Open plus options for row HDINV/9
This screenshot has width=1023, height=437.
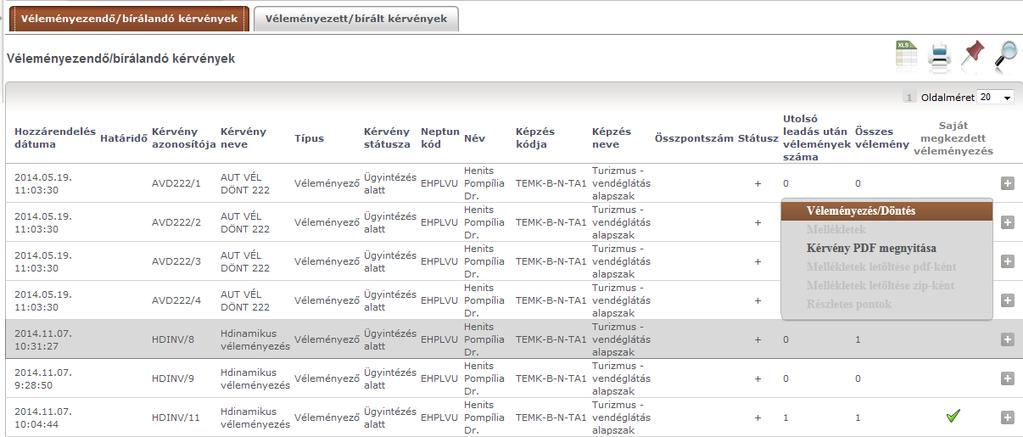[x=1007, y=378]
